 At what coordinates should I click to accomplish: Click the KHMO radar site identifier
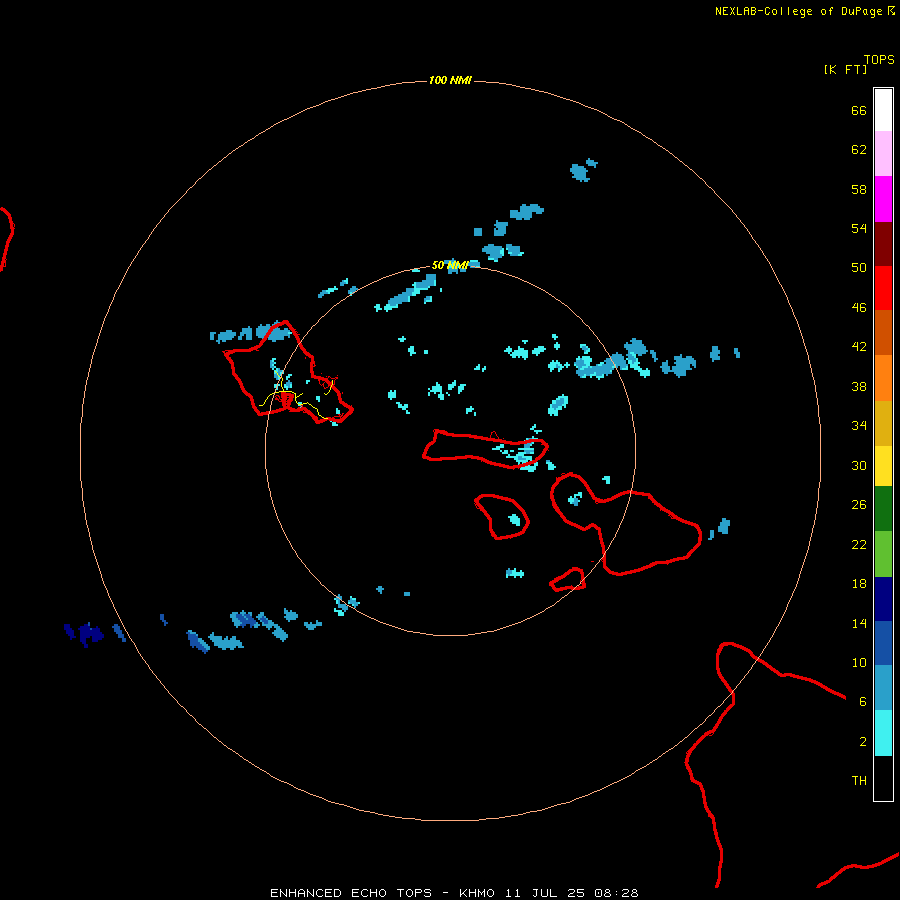[476, 893]
